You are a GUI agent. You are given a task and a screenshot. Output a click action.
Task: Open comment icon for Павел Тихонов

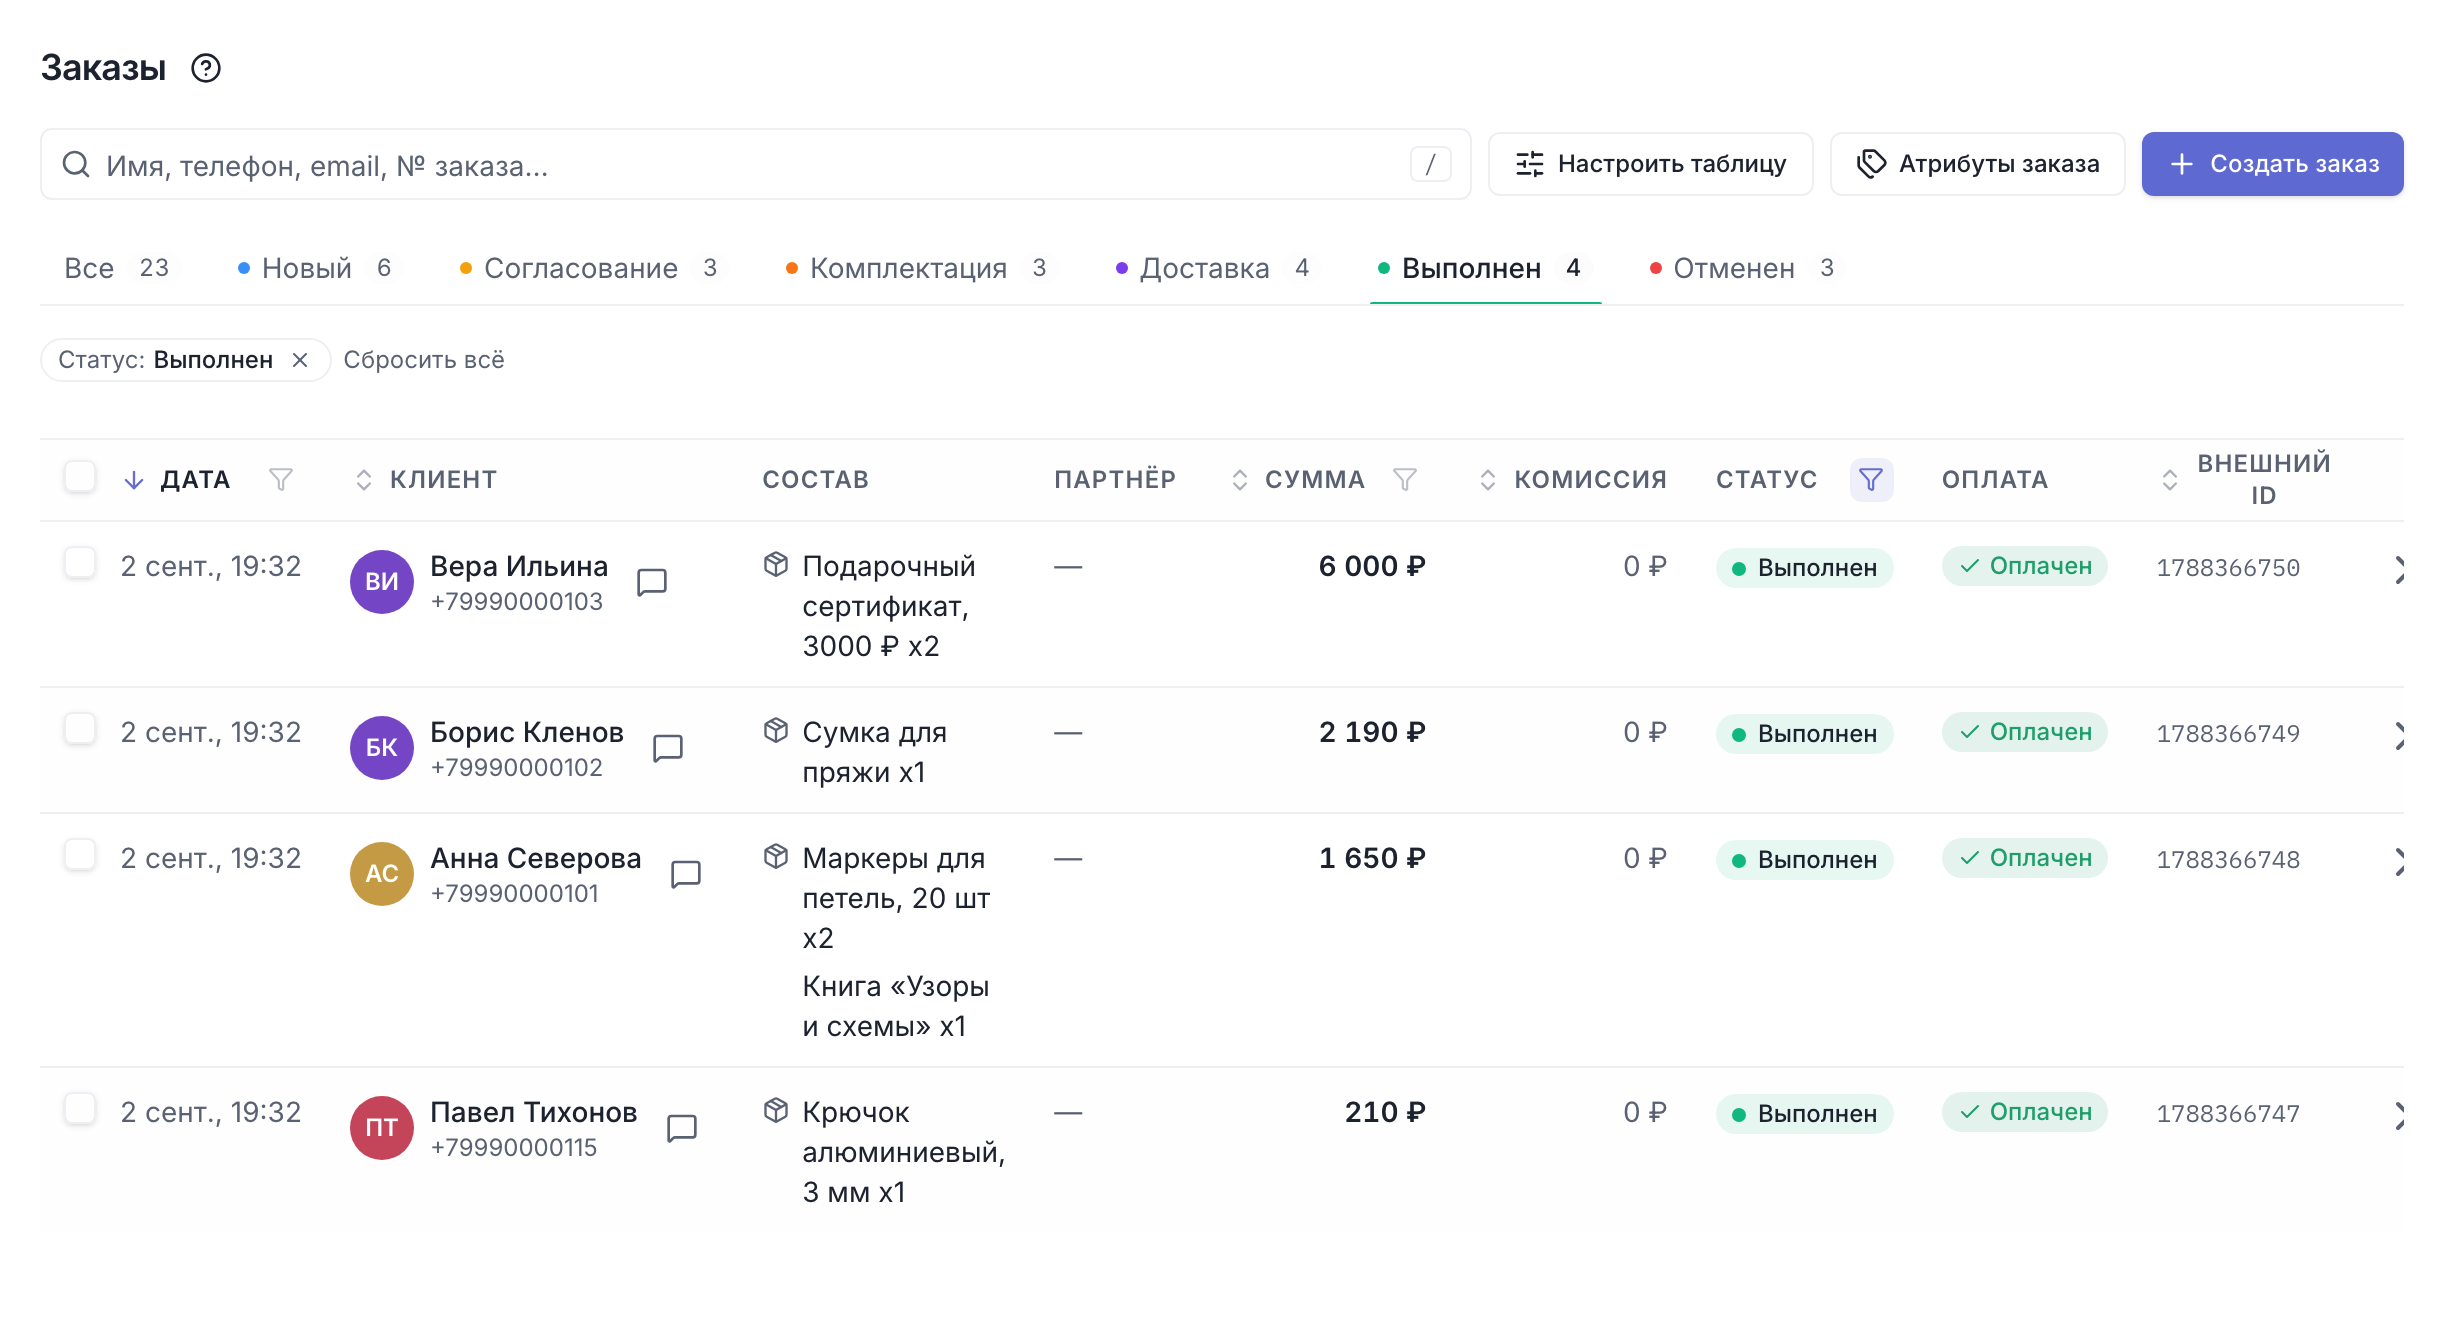pyautogui.click(x=682, y=1127)
